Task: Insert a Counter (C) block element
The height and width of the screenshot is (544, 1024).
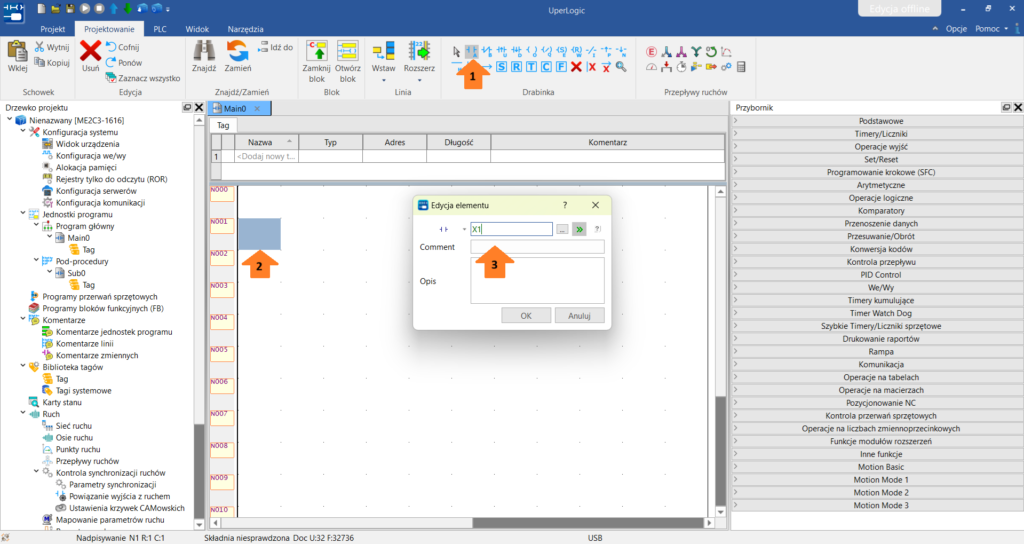Action: [x=546, y=67]
